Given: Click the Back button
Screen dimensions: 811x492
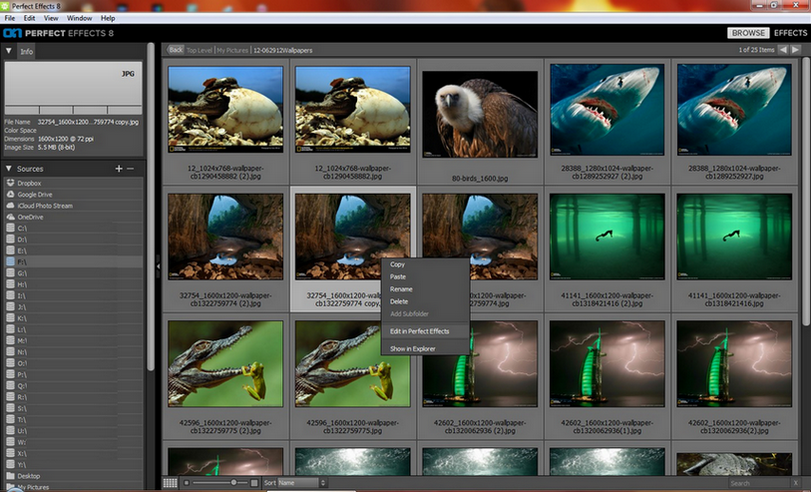Looking at the screenshot, I should coord(175,50).
